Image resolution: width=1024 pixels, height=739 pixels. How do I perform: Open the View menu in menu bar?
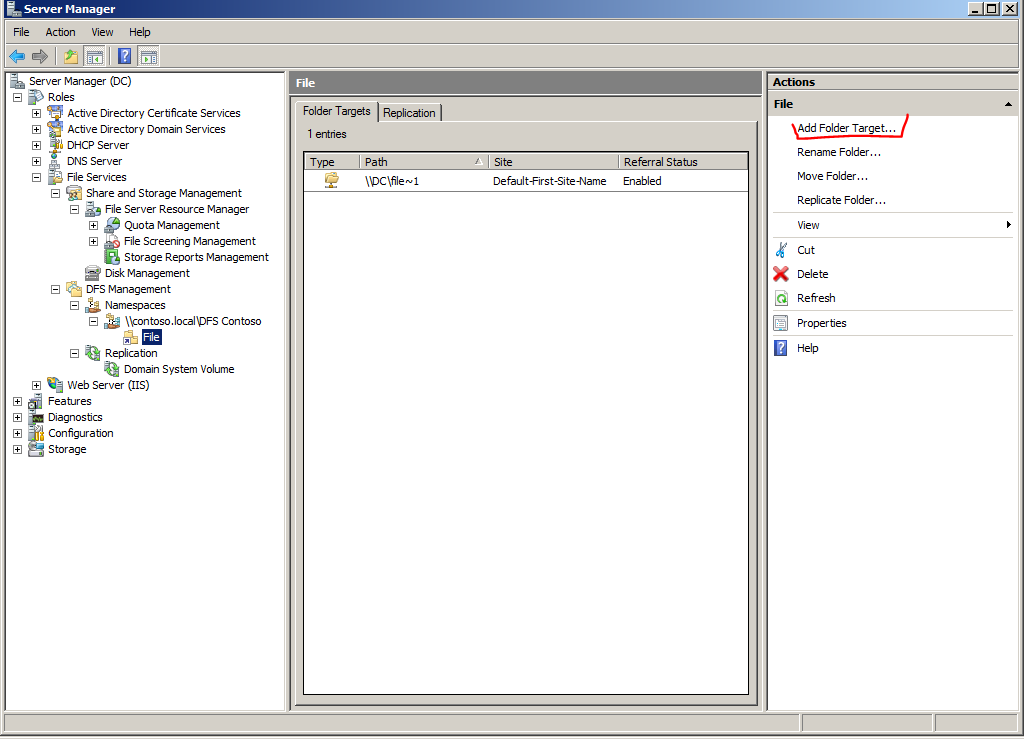(x=102, y=32)
